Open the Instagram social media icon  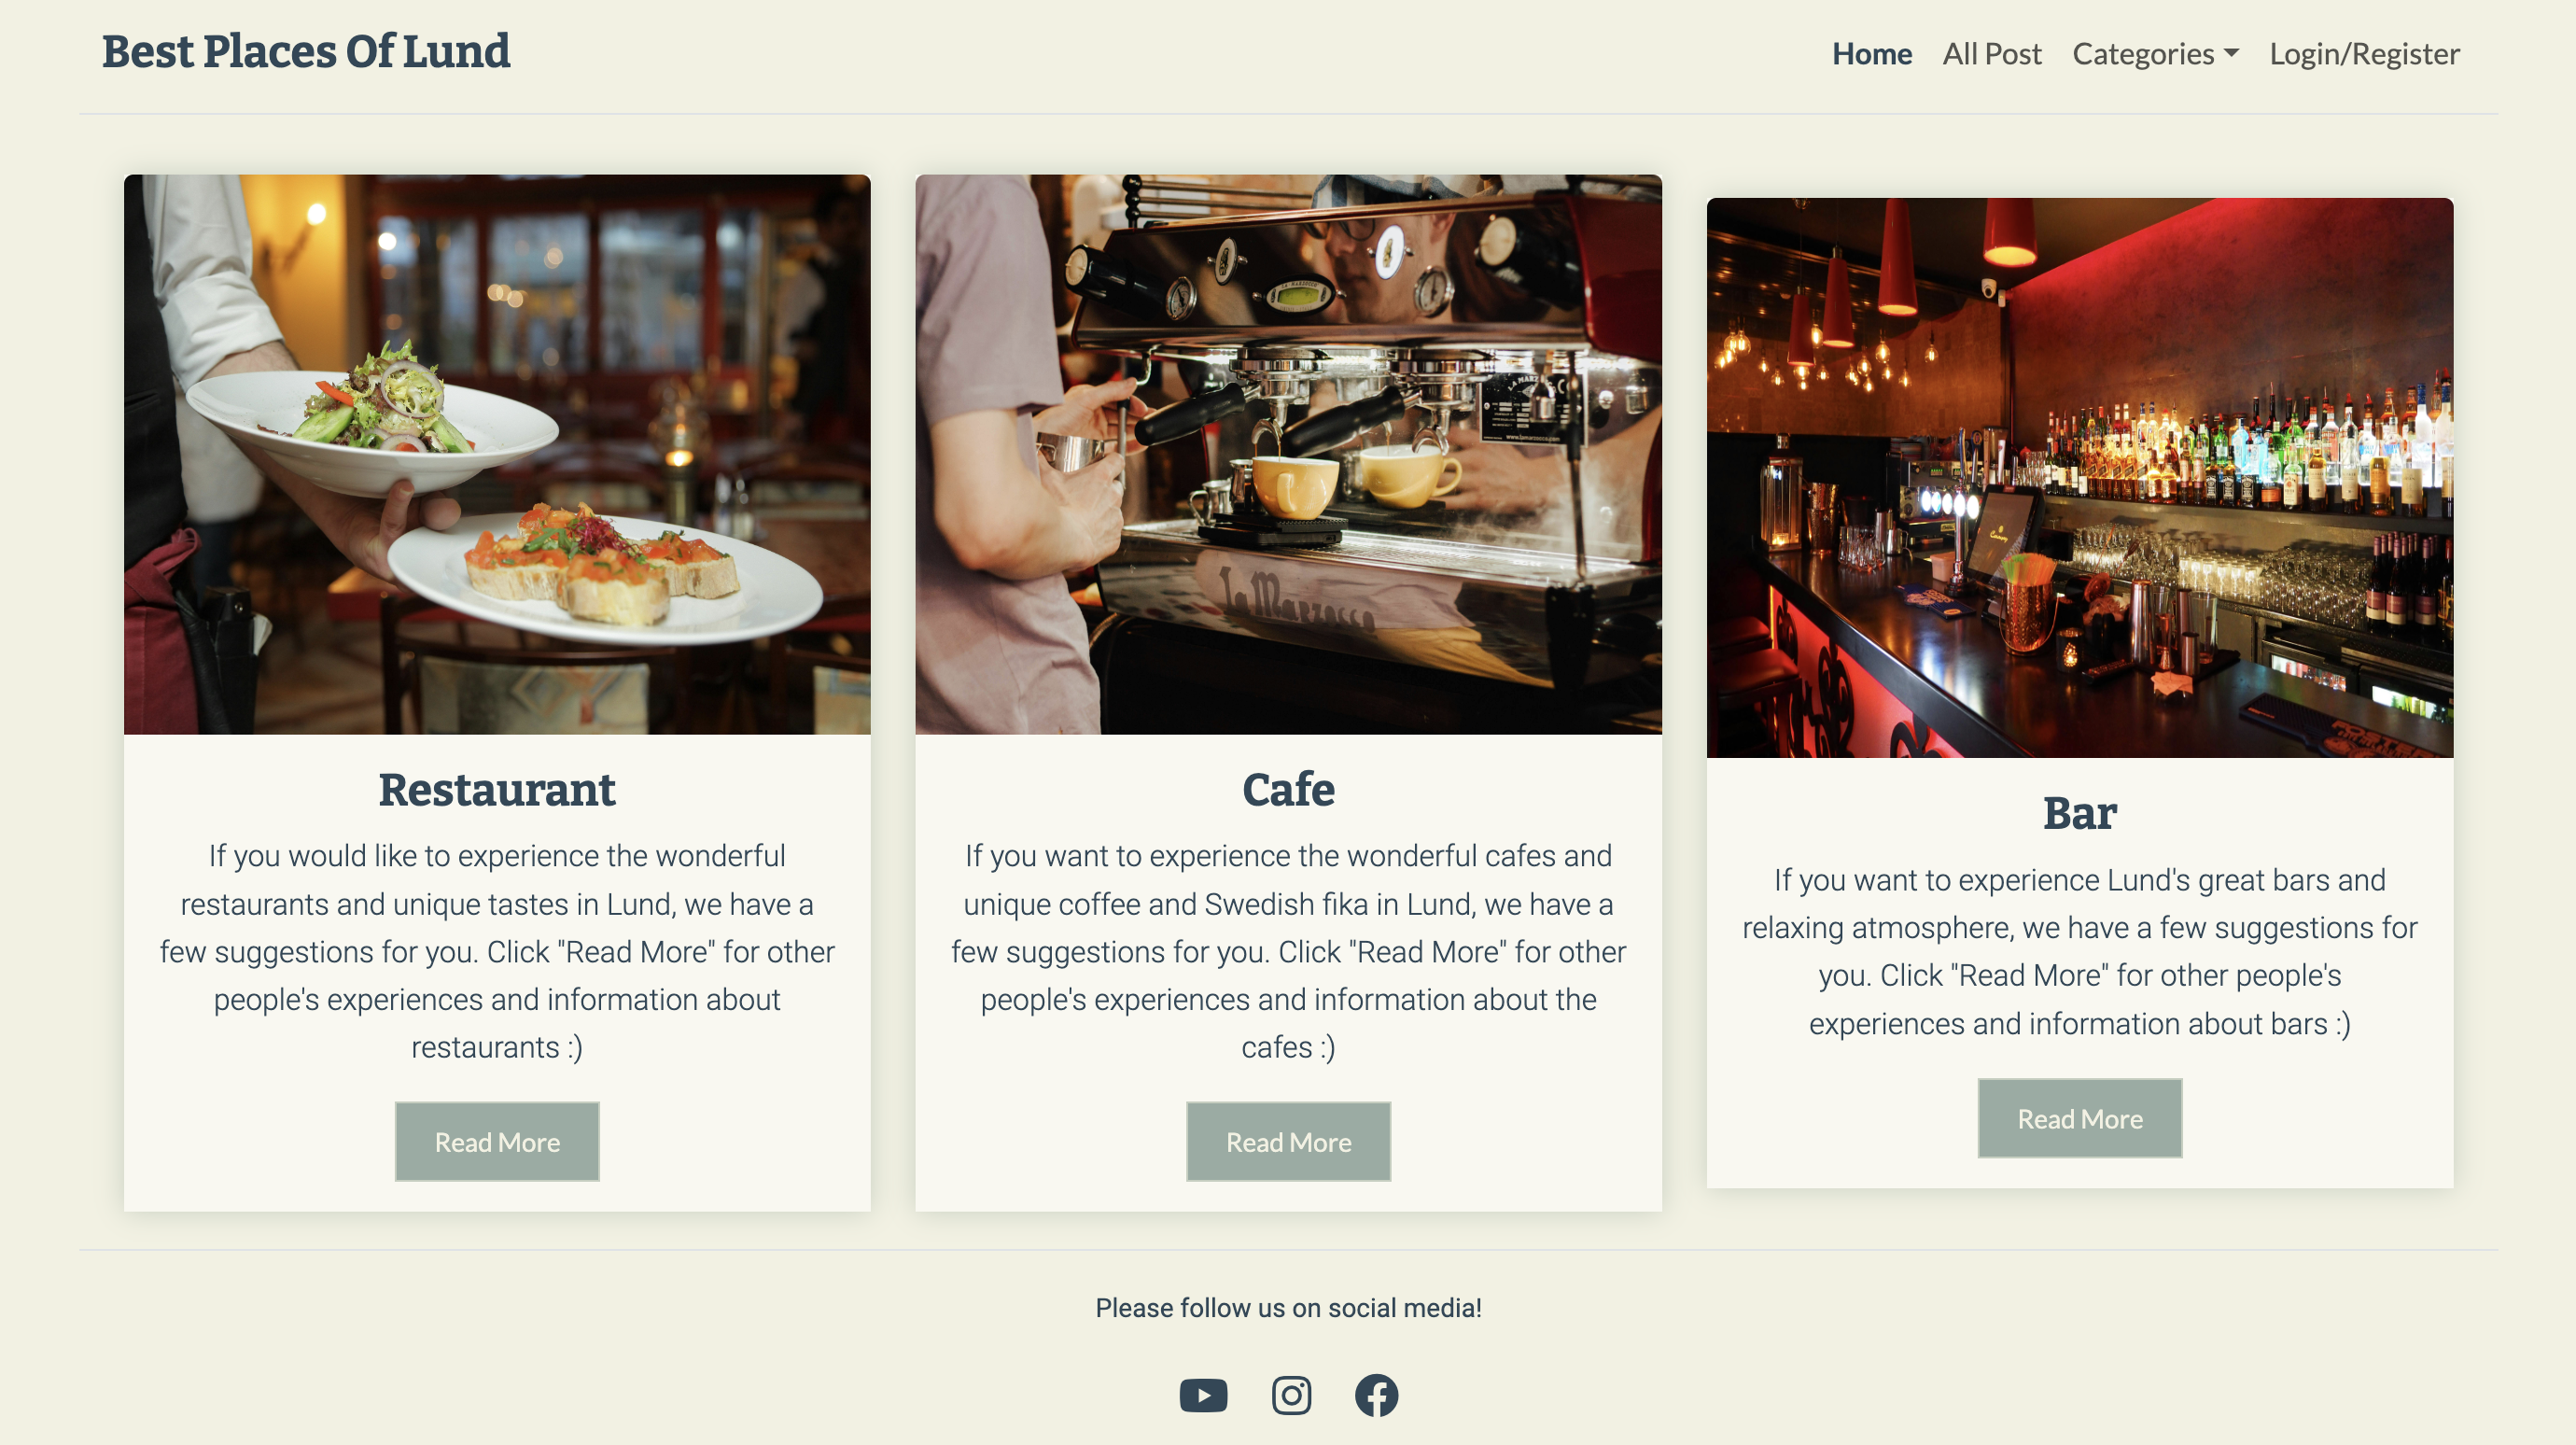point(1291,1395)
